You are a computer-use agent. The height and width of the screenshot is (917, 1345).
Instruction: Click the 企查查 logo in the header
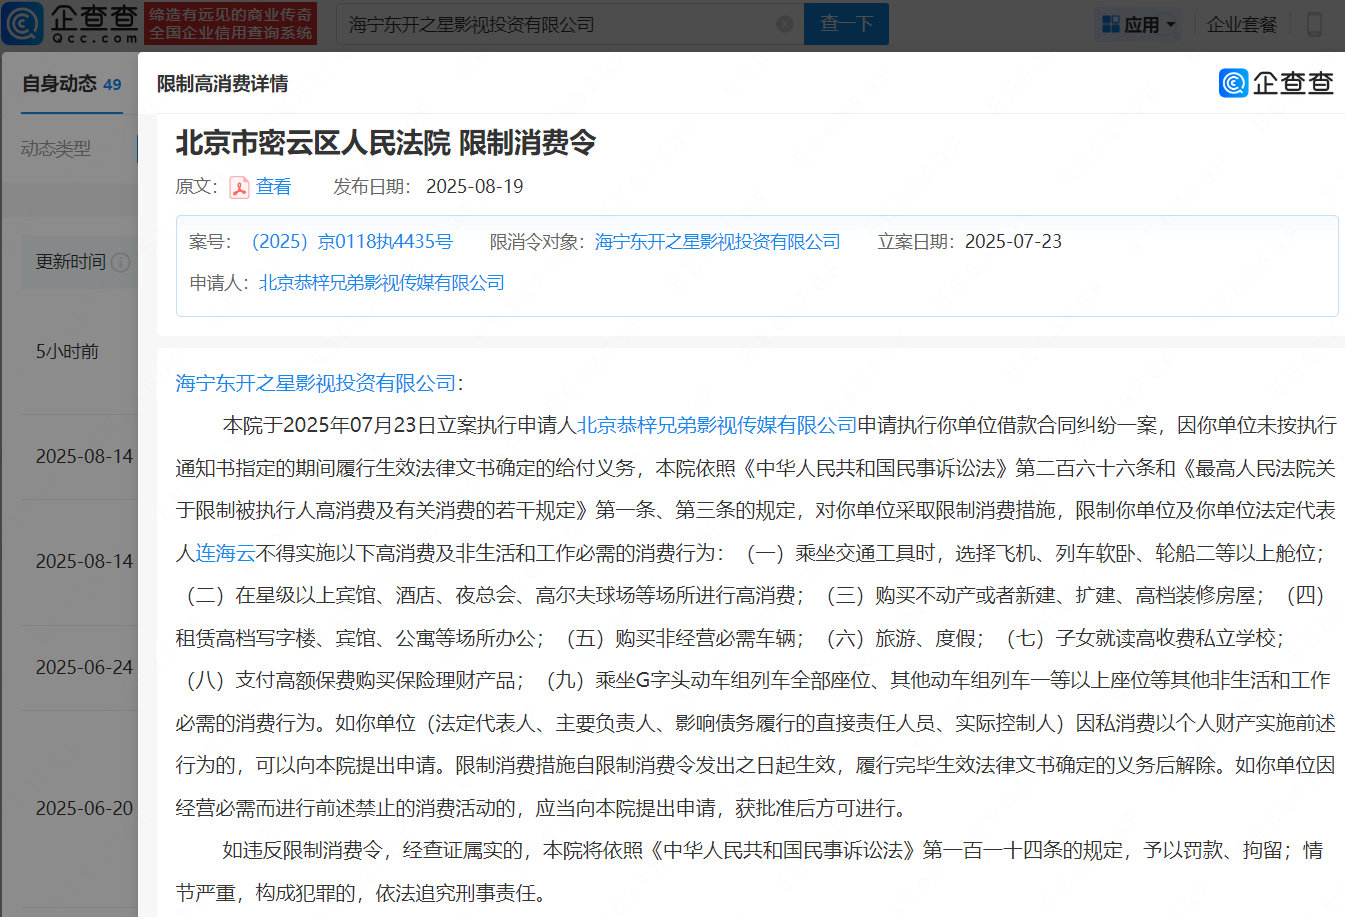coord(70,23)
